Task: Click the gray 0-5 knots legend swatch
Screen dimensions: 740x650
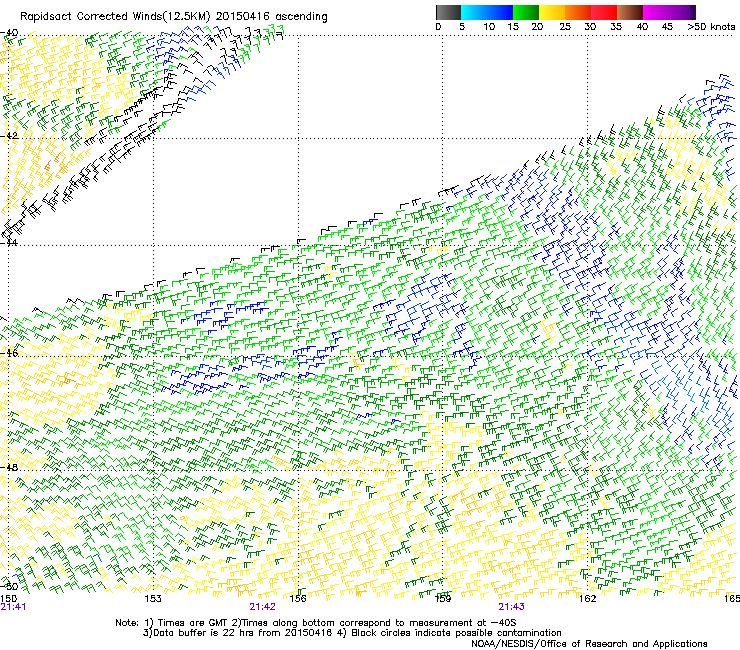Action: [x=448, y=12]
